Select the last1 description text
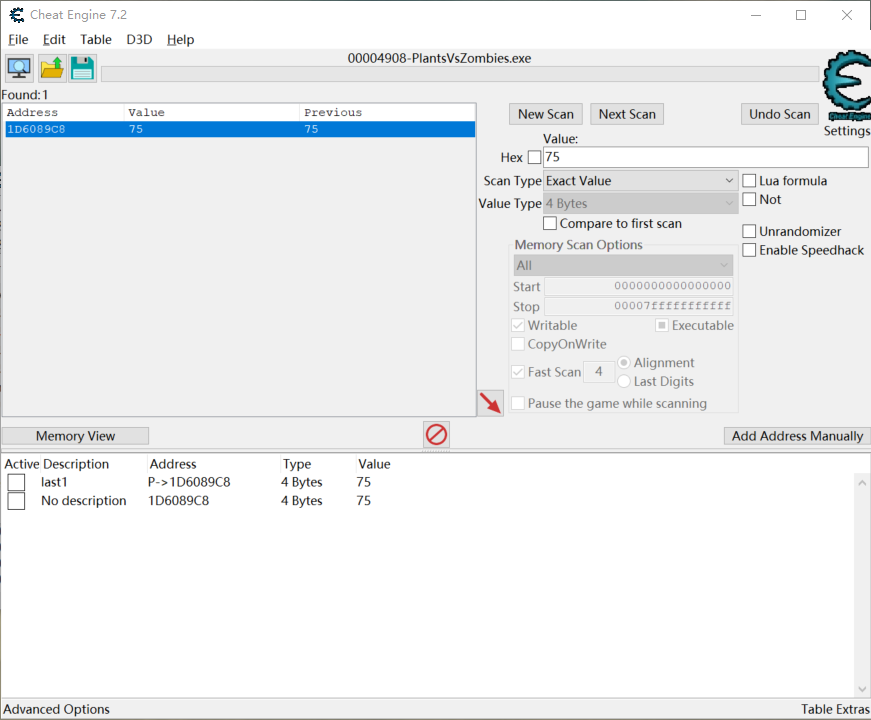The image size is (871, 720). click(x=54, y=482)
